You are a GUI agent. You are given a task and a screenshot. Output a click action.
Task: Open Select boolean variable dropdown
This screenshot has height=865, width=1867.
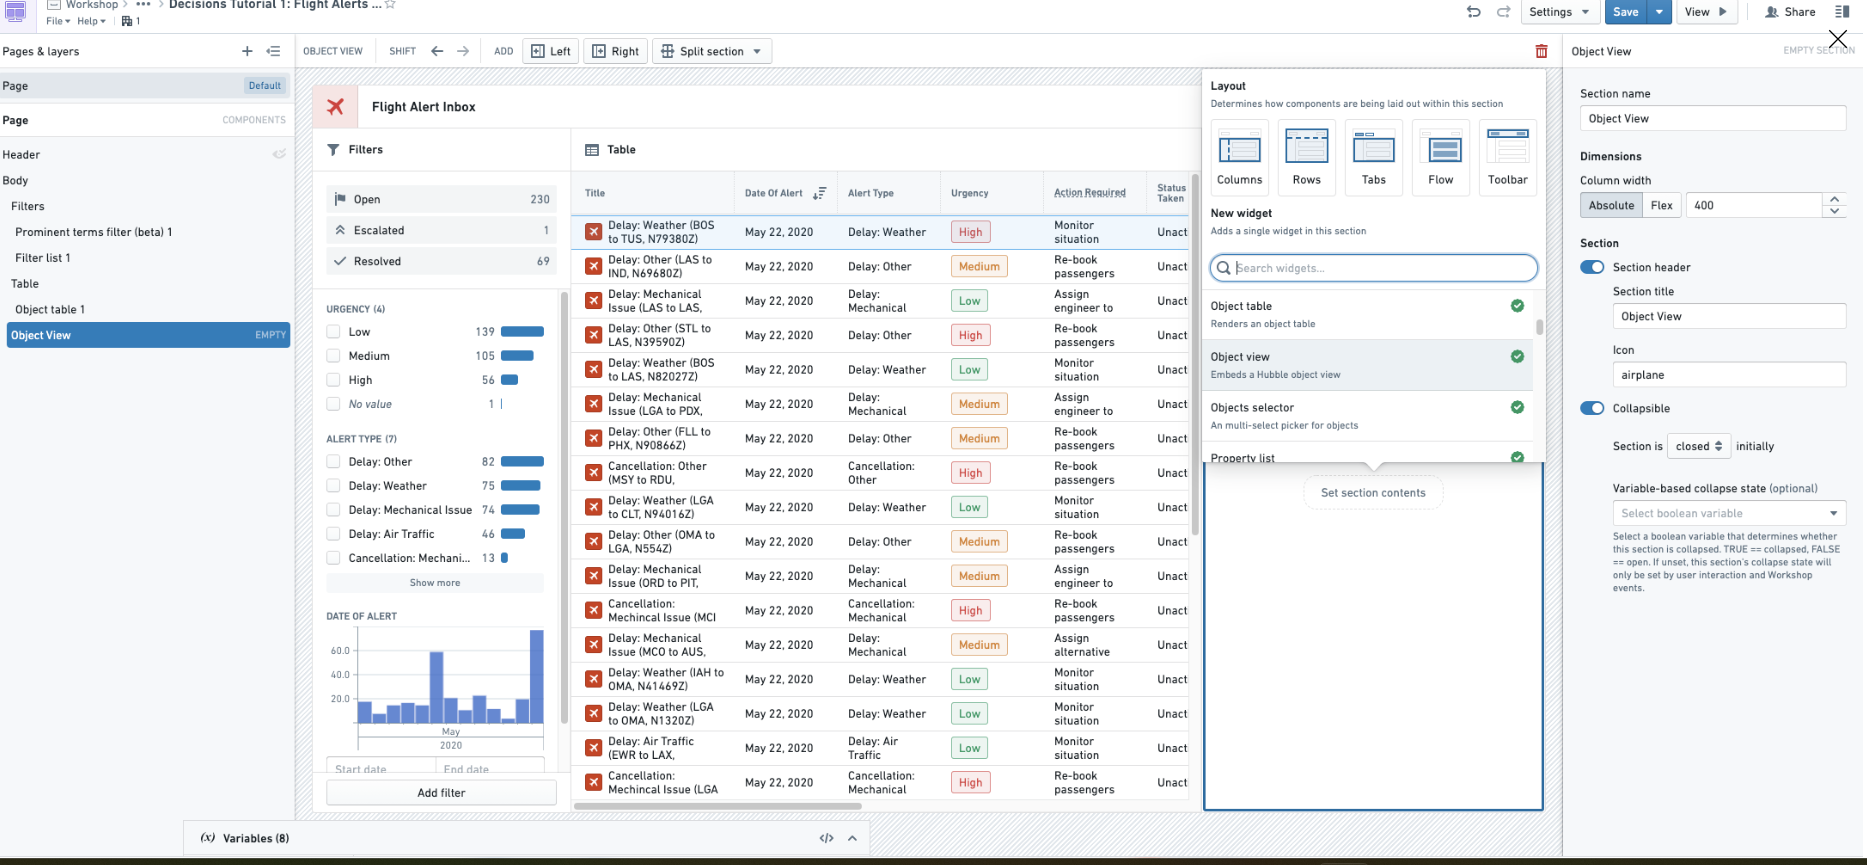(1728, 513)
